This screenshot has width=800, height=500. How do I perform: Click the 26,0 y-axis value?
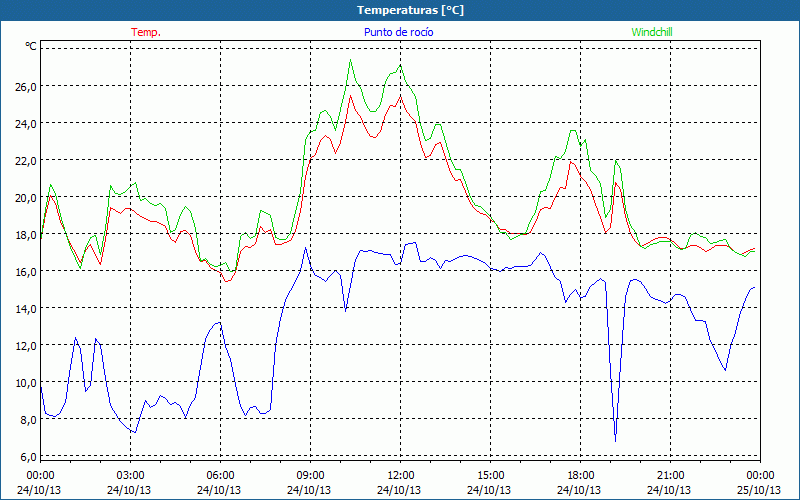click(x=28, y=86)
